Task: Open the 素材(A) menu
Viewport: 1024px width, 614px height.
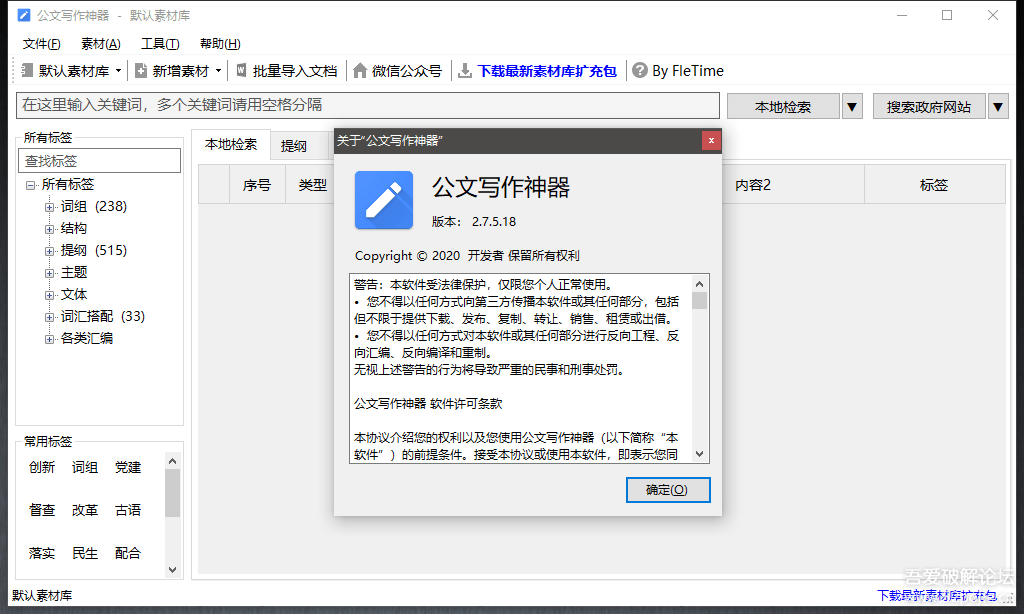Action: (101, 44)
